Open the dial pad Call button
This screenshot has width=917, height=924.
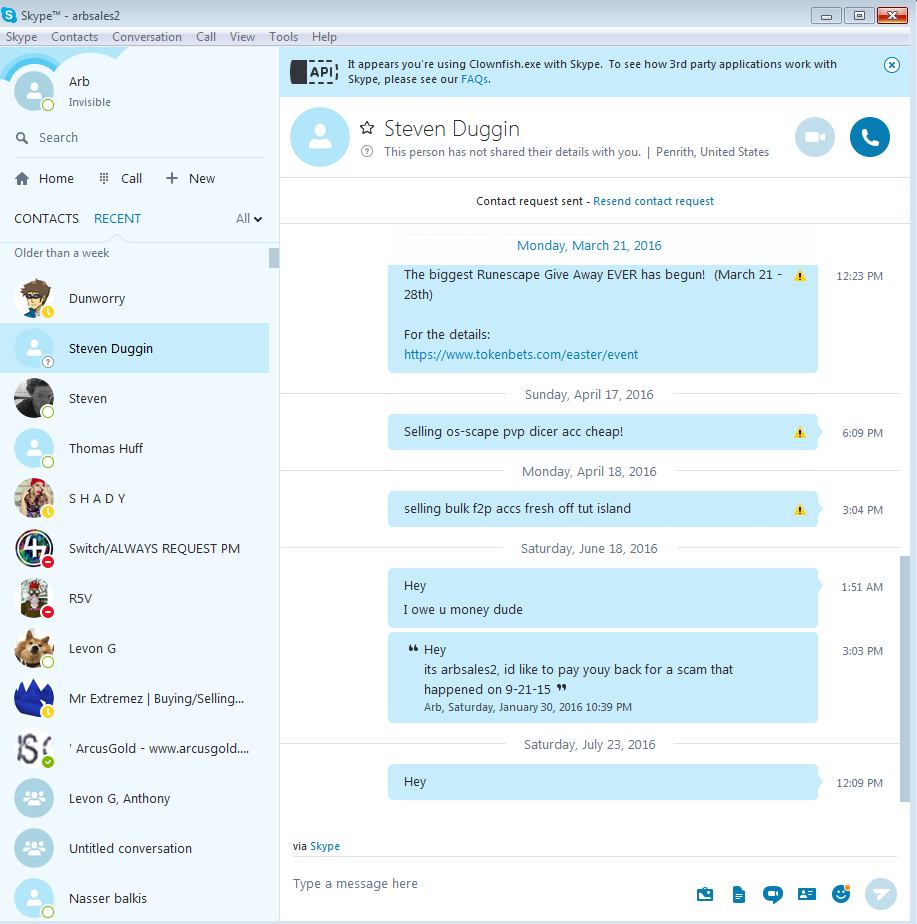coord(120,179)
